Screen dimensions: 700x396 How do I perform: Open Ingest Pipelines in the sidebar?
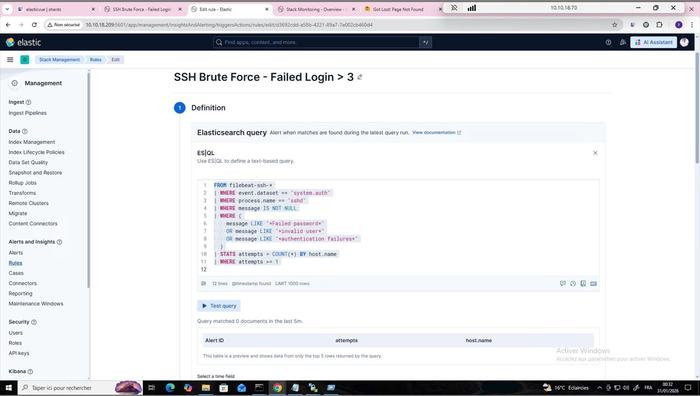pyautogui.click(x=27, y=113)
